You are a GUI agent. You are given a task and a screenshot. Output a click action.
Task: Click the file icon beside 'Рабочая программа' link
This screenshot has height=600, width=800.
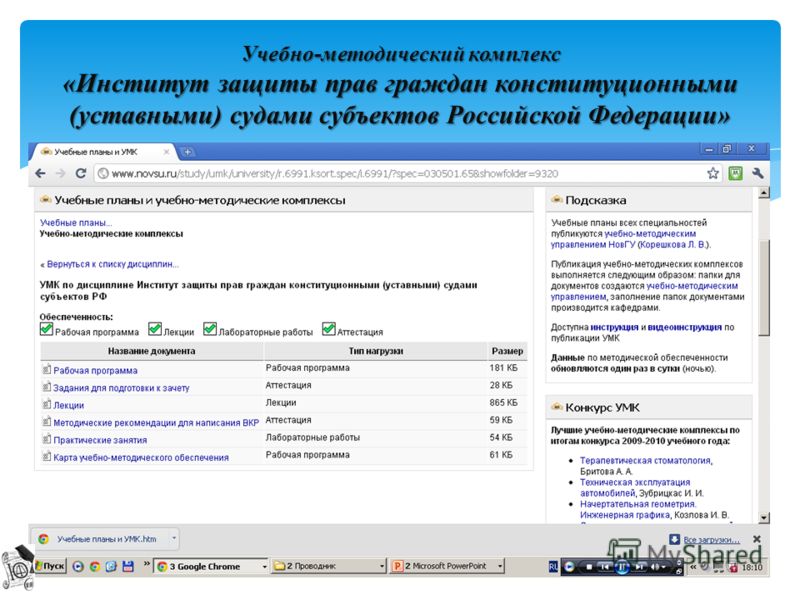[46, 369]
